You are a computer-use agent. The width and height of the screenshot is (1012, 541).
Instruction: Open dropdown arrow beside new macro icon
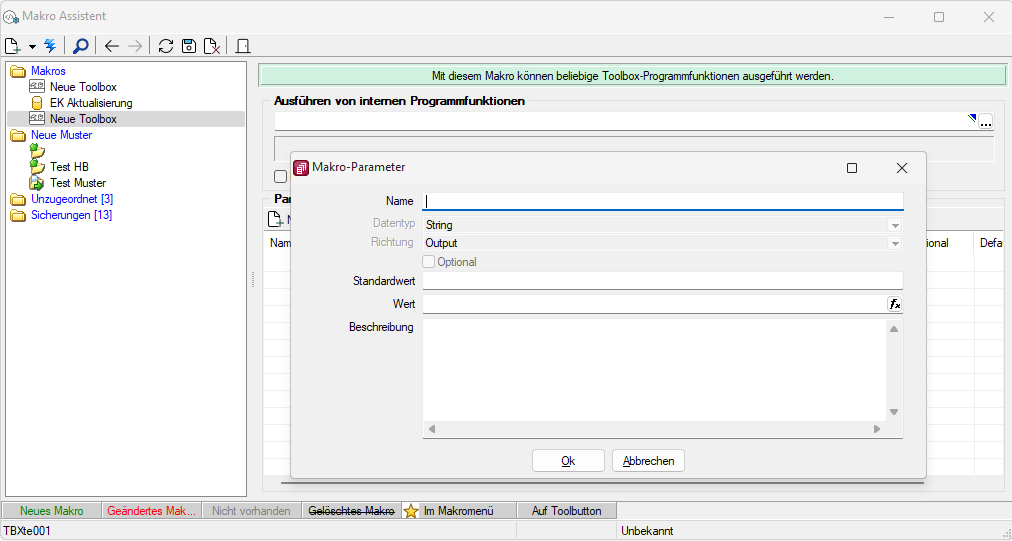(32, 46)
